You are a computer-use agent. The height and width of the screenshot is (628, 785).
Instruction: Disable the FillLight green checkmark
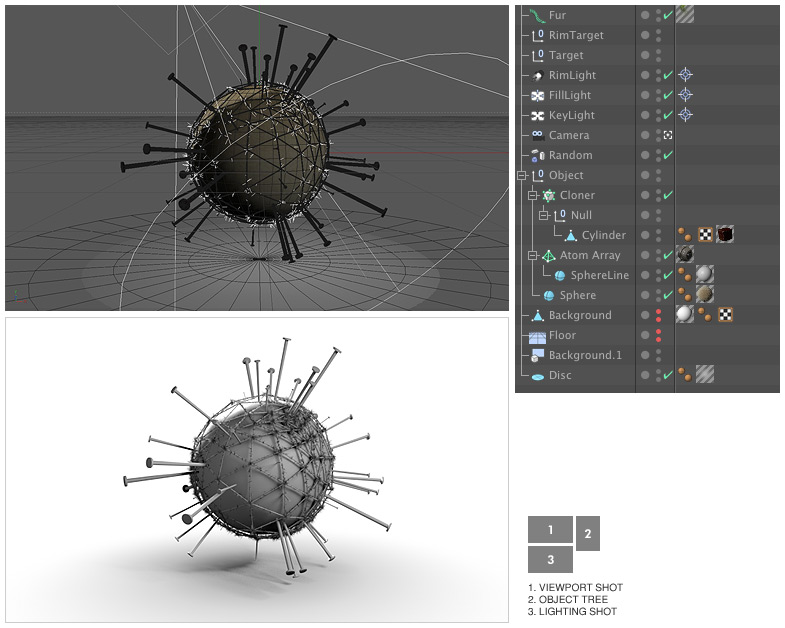click(x=668, y=95)
